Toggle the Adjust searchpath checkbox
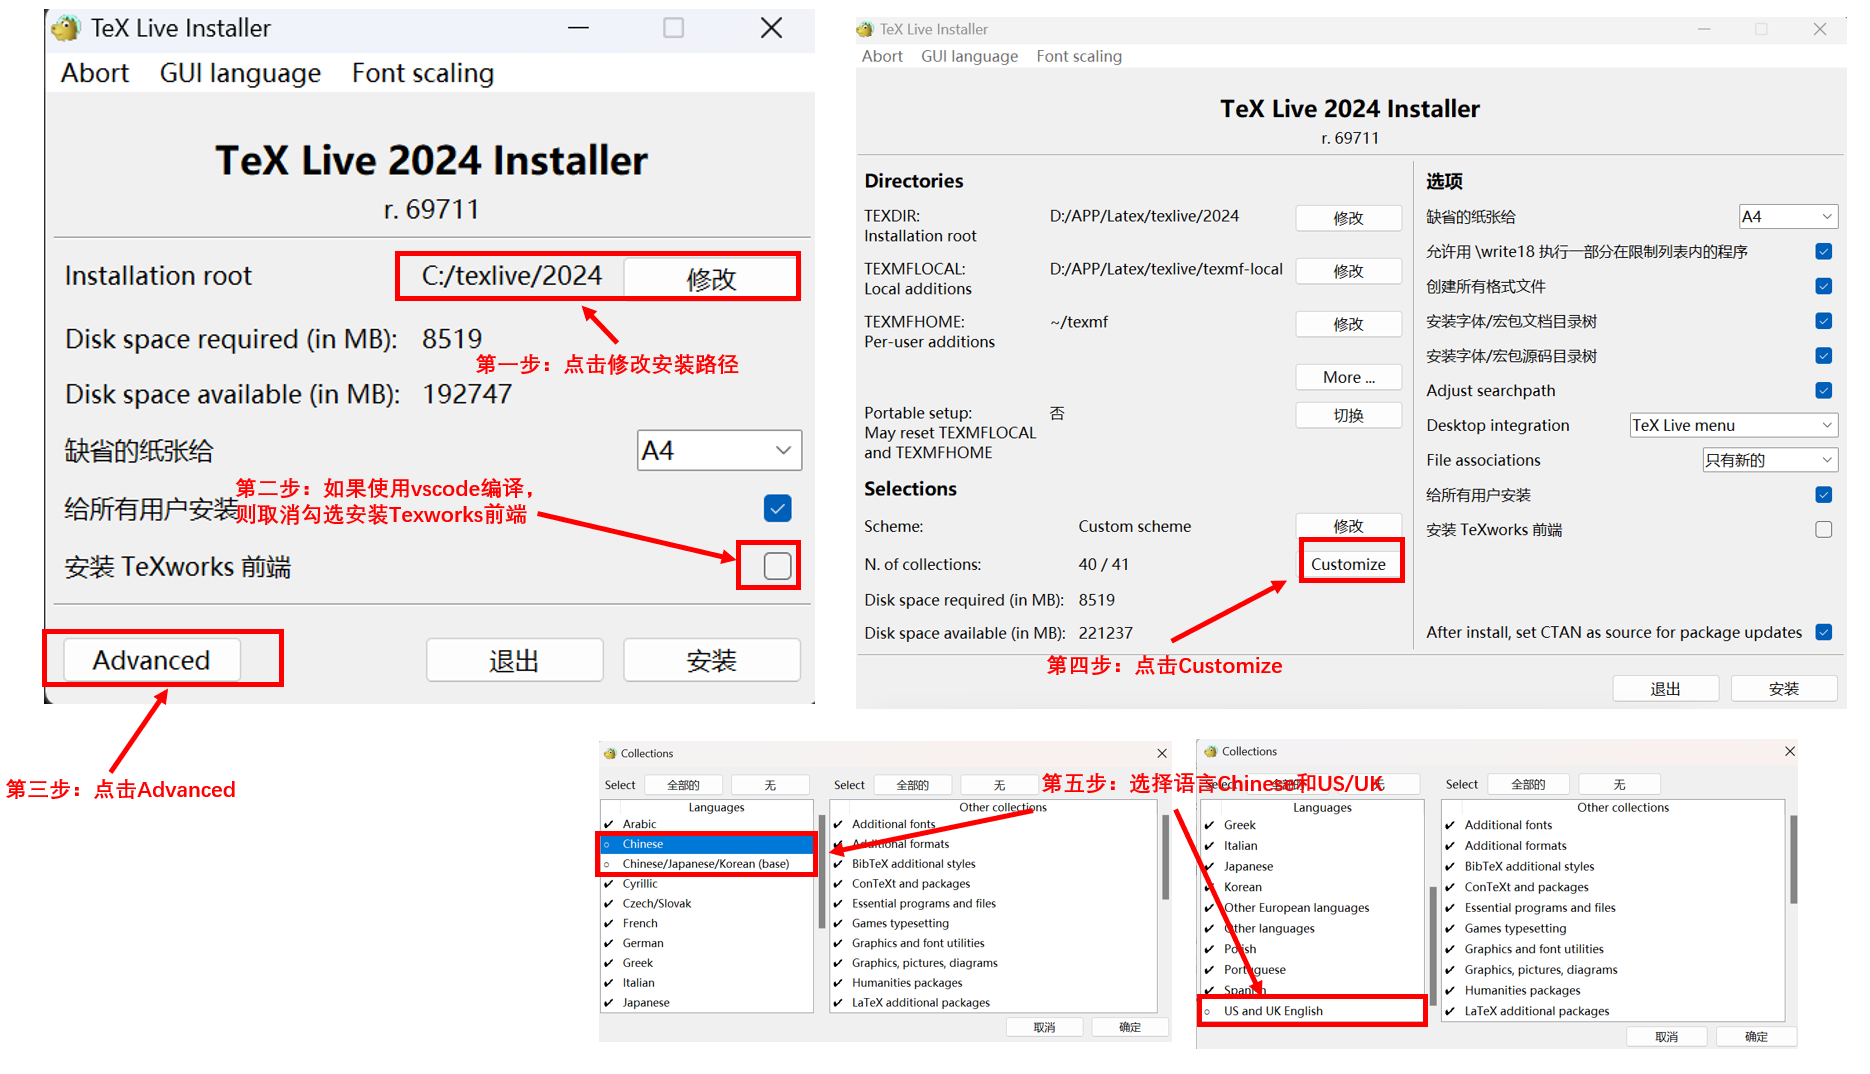This screenshot has width=1870, height=1074. click(1824, 391)
